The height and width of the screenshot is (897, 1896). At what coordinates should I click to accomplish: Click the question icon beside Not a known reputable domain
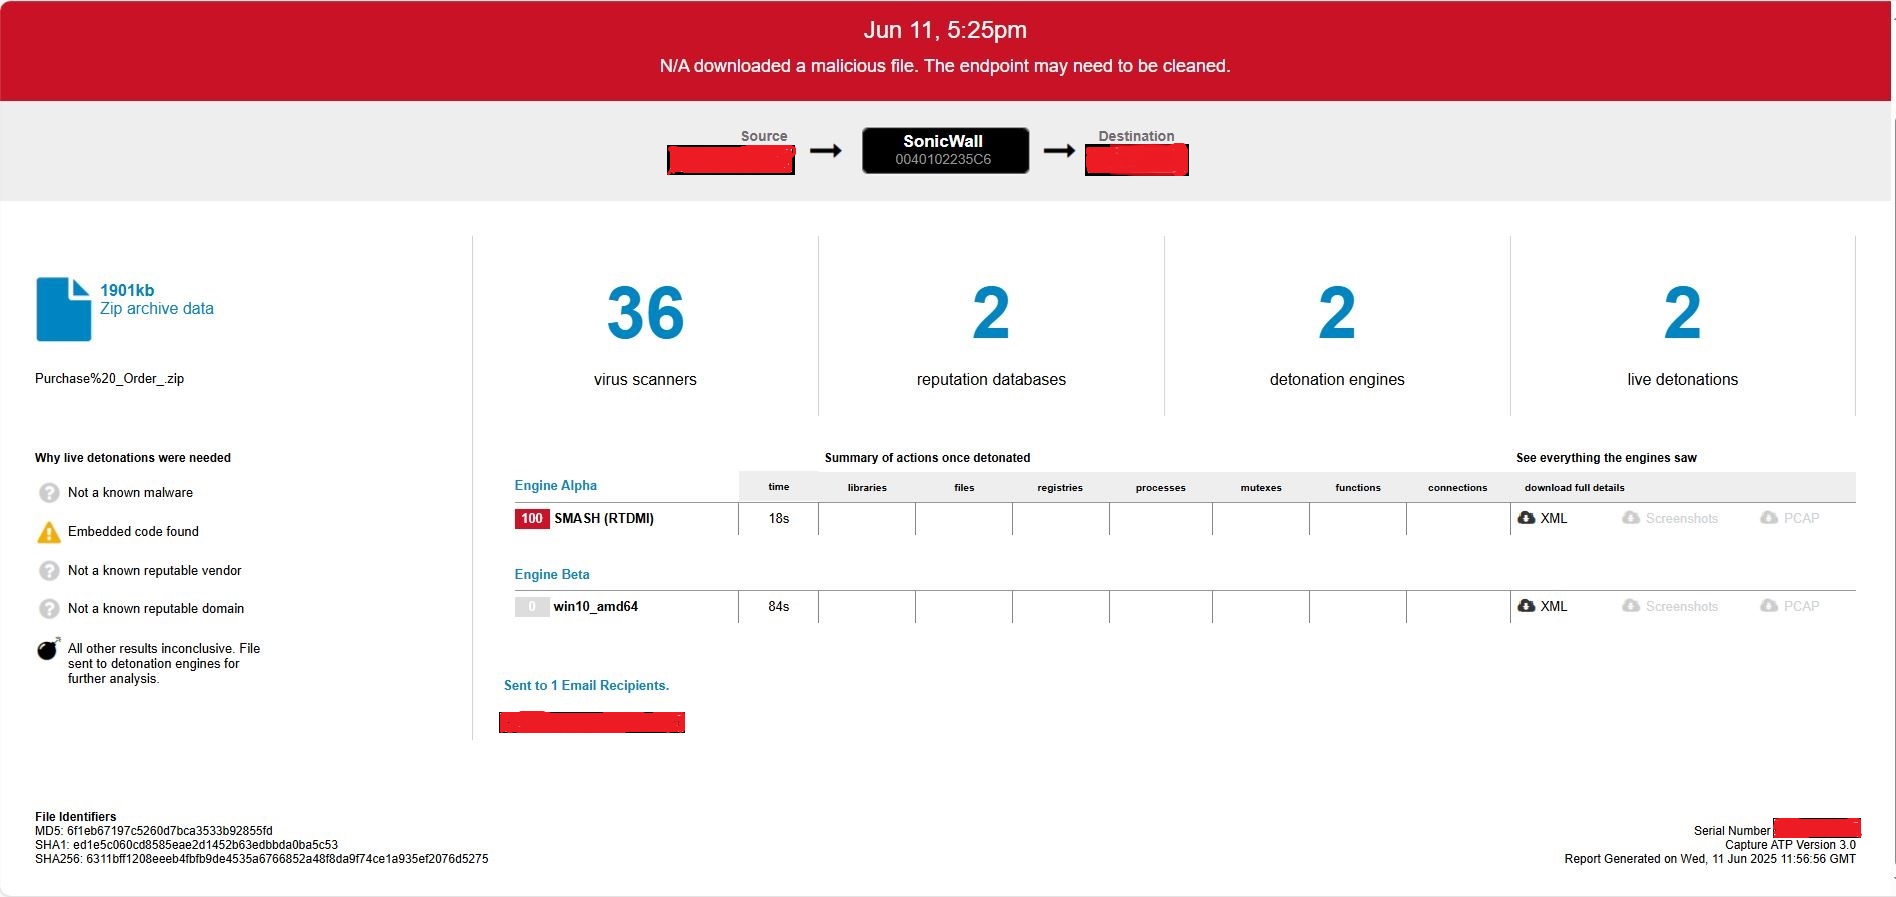tap(49, 609)
